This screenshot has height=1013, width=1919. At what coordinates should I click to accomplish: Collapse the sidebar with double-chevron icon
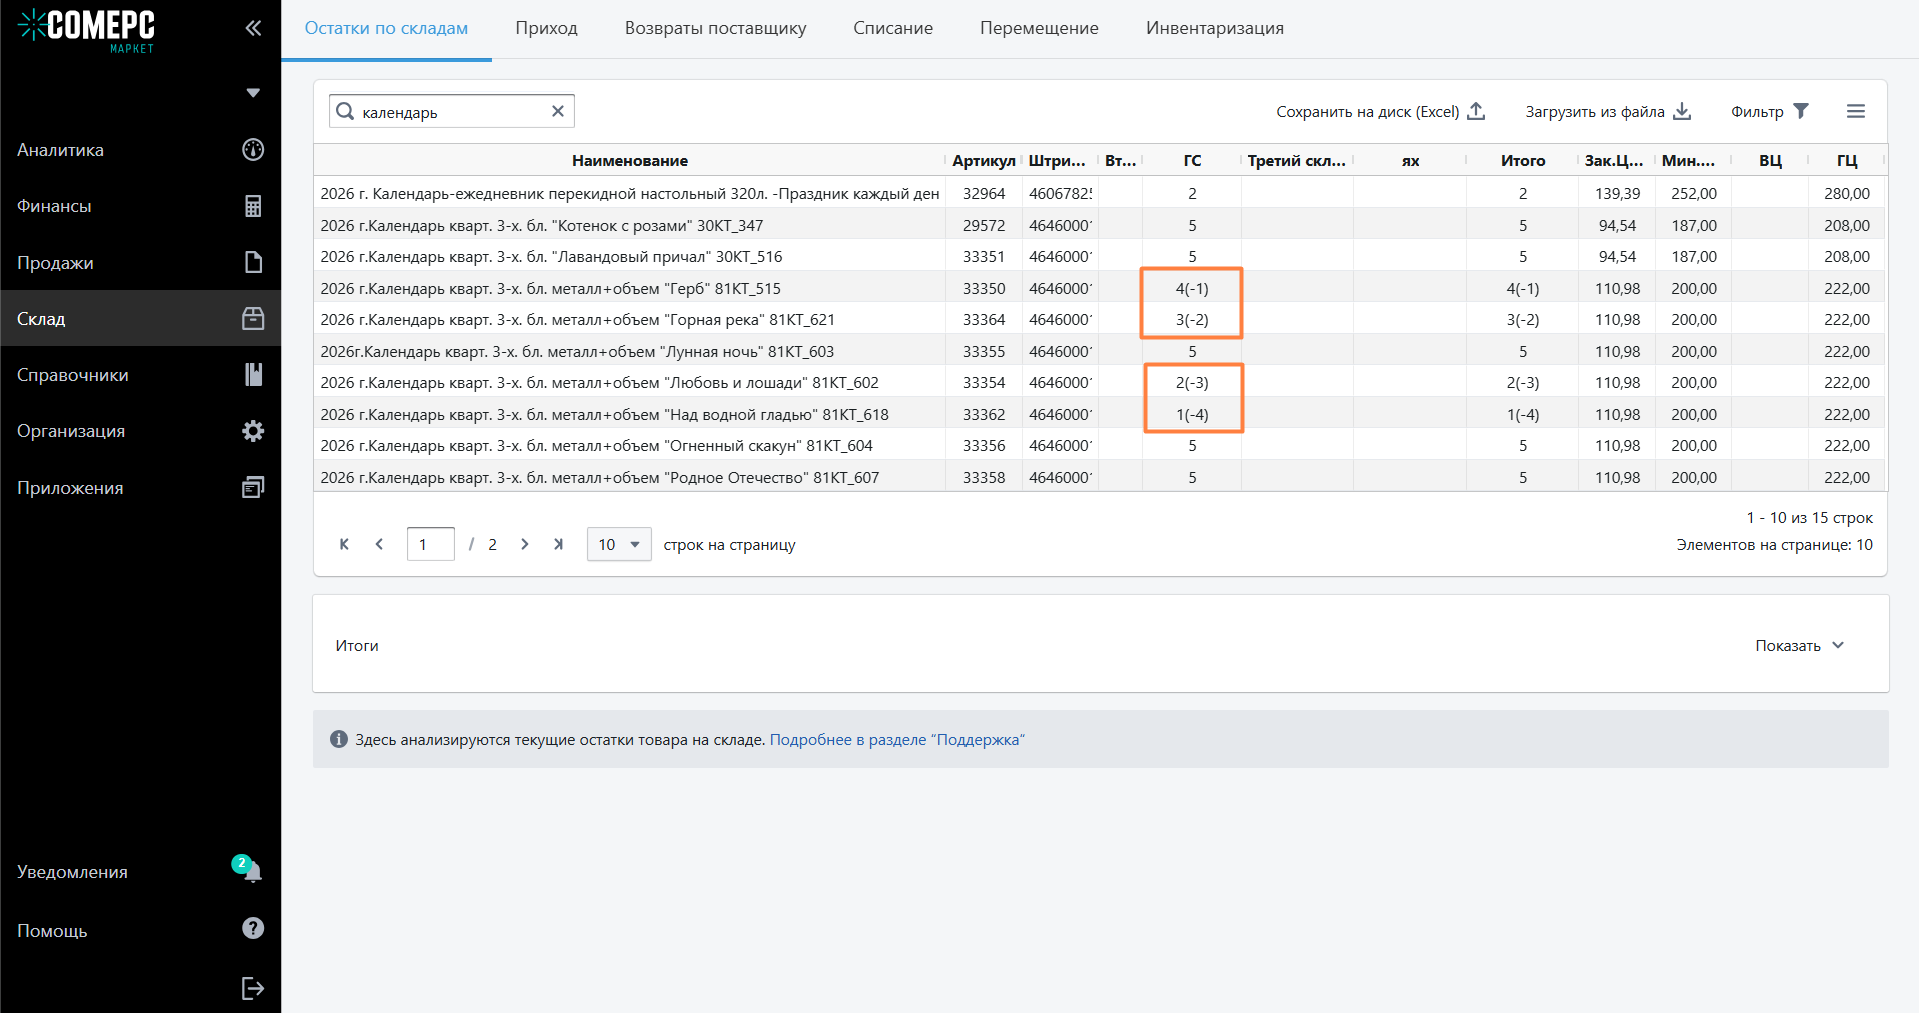point(253,28)
